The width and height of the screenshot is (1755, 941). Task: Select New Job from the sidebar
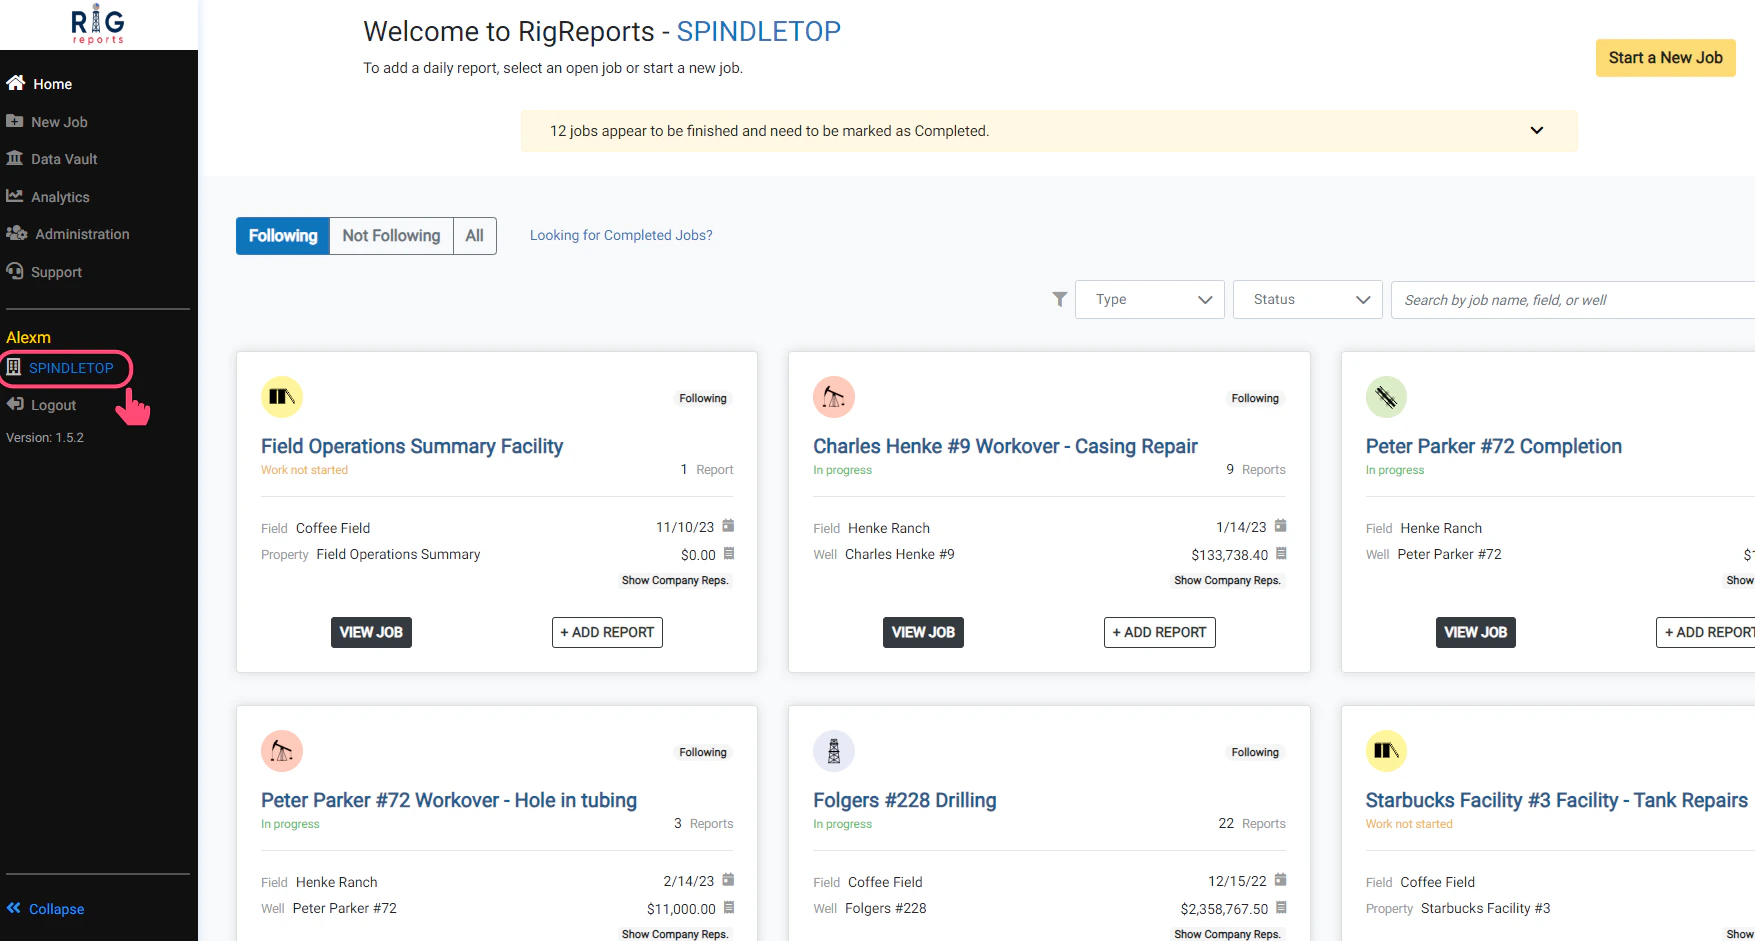point(58,121)
